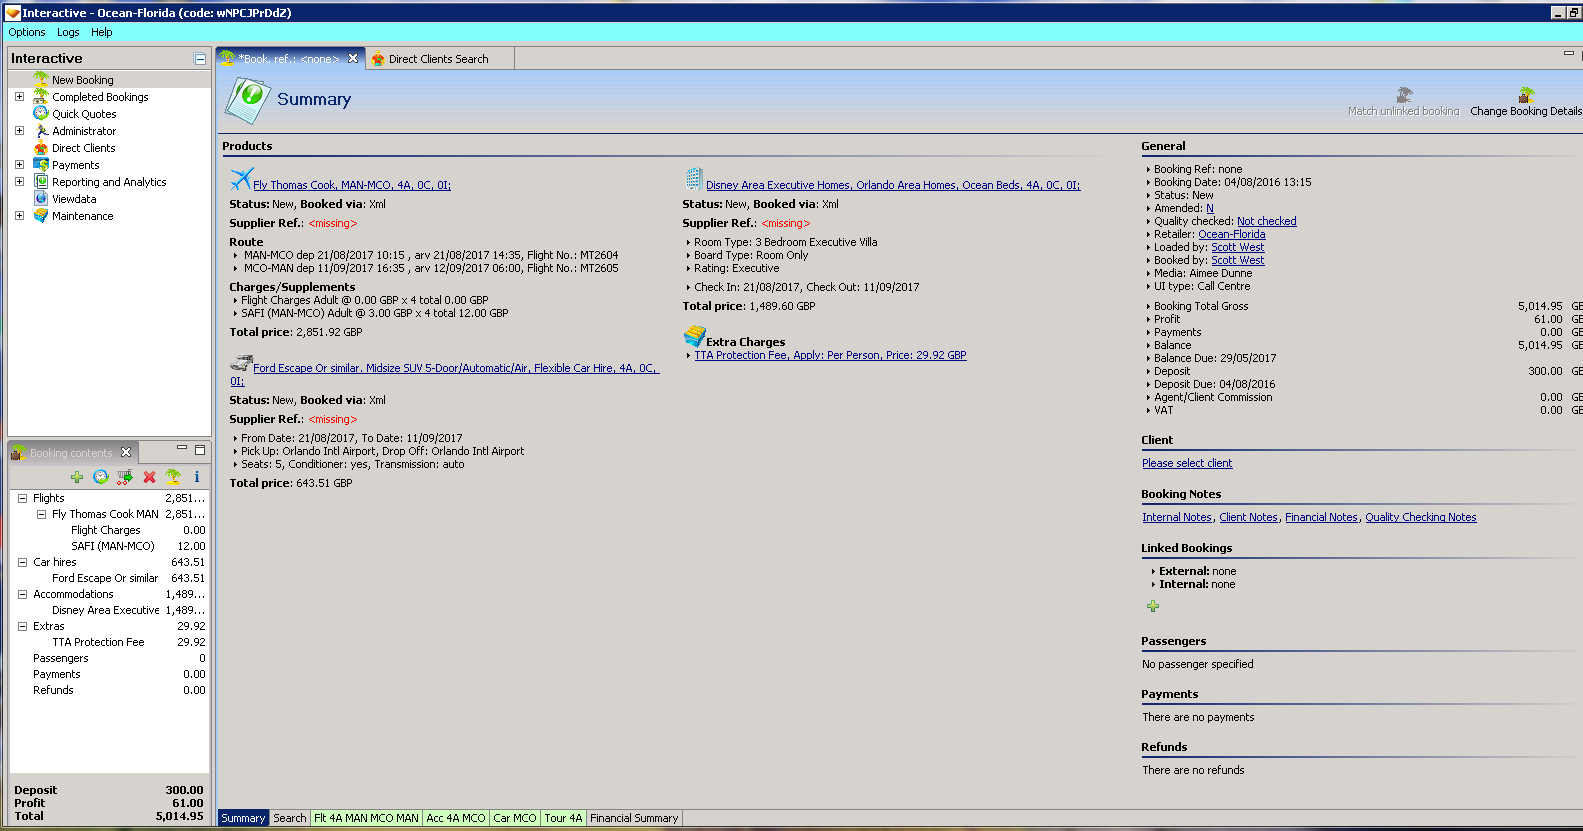Image resolution: width=1583 pixels, height=831 pixels.
Task: Click the Please select client link
Action: [1187, 463]
